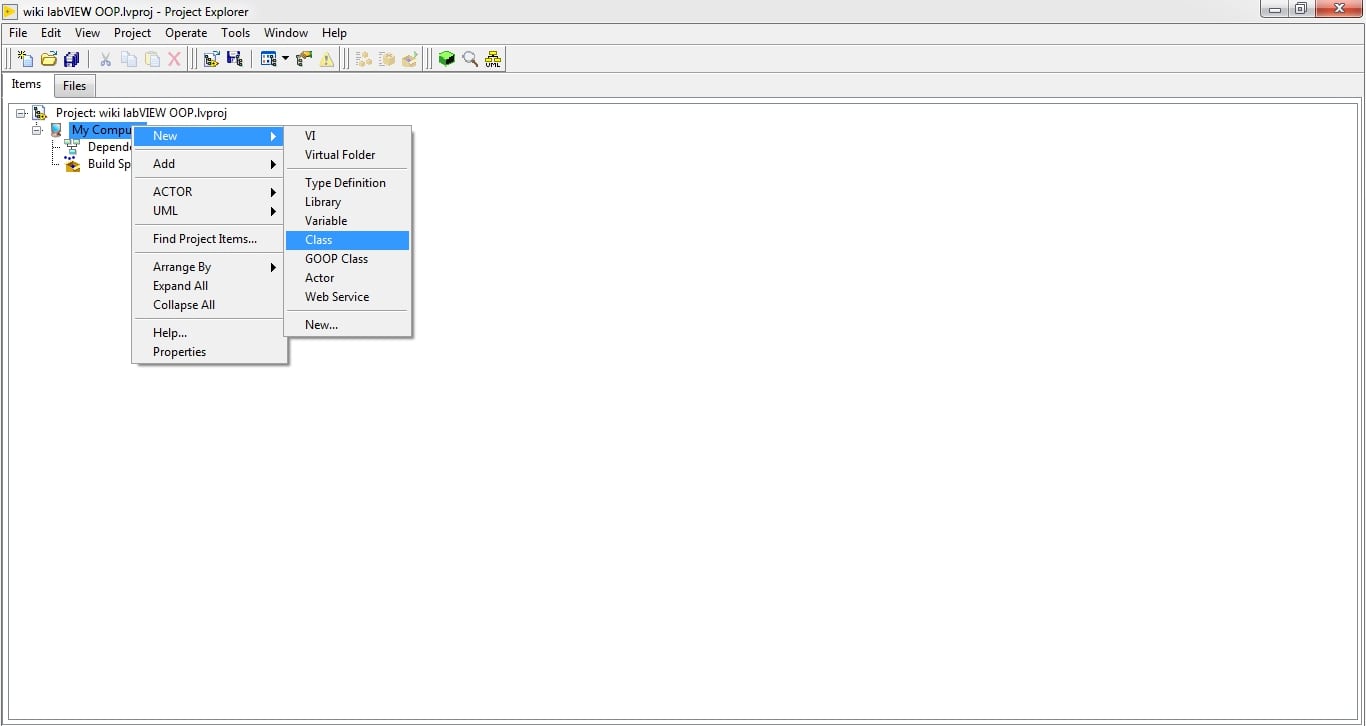1366x726 pixels.
Task: Choose Class in the New submenu
Action: 347,240
